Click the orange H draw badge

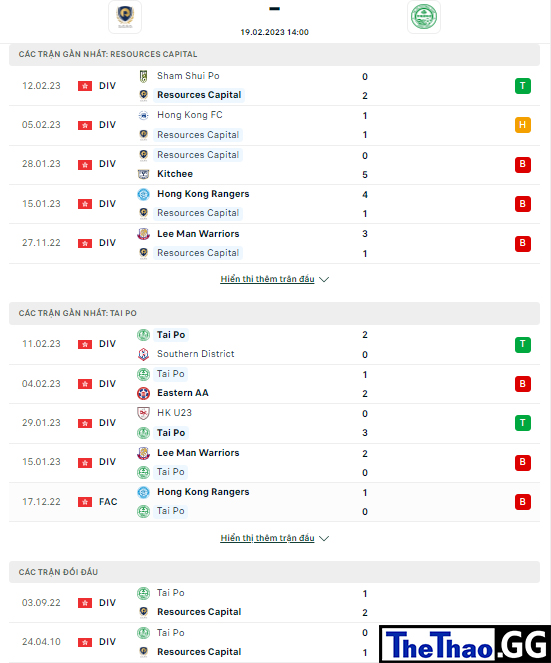(x=523, y=125)
